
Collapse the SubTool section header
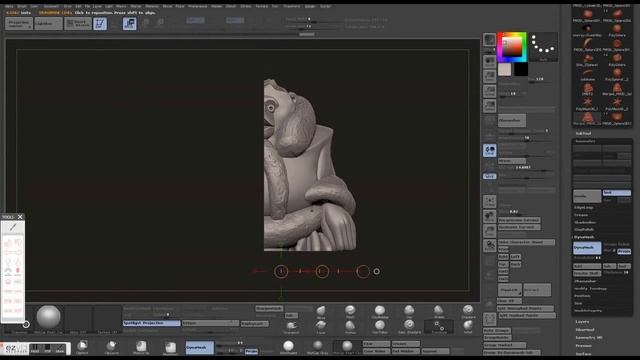point(583,133)
